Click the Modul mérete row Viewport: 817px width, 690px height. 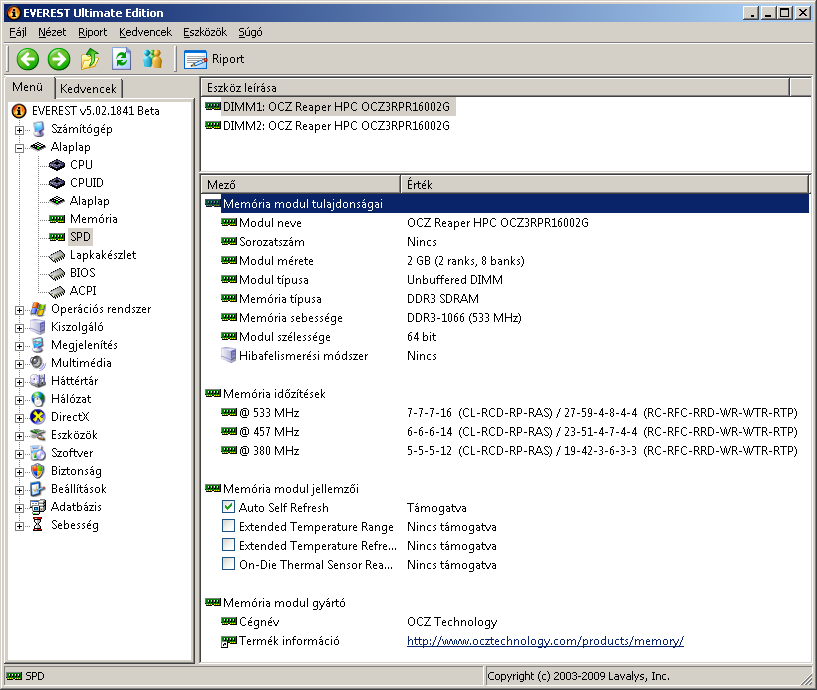507,261
